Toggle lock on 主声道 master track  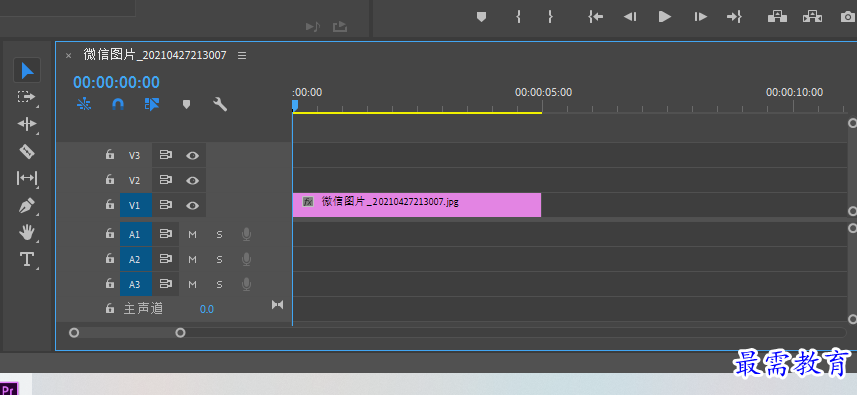click(110, 309)
